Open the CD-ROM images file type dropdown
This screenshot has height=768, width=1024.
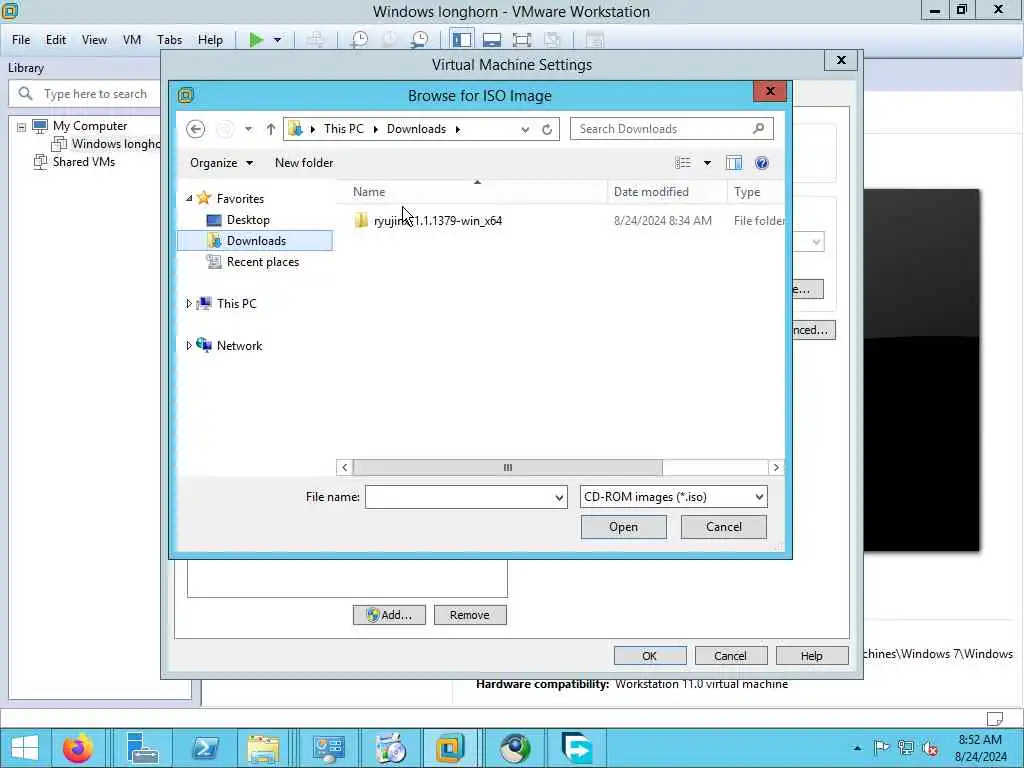pyautogui.click(x=673, y=497)
